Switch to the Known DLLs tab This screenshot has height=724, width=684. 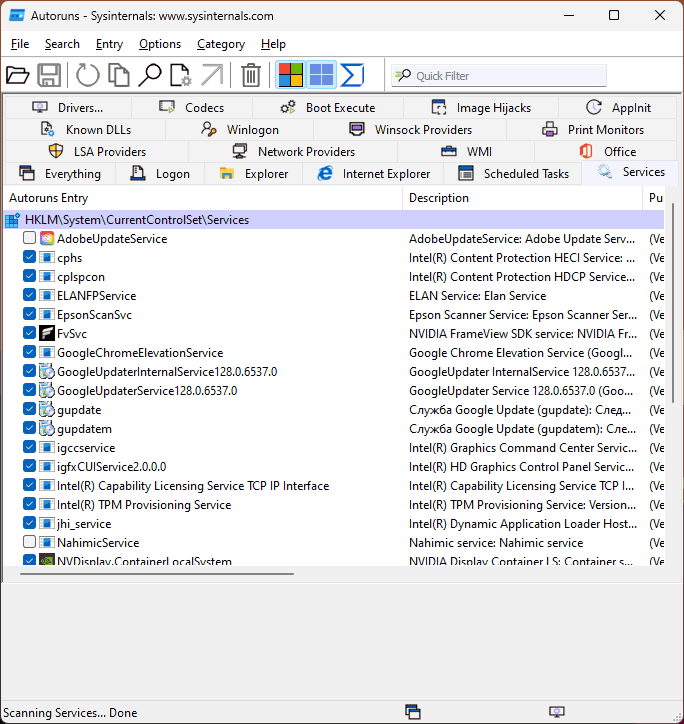[x=85, y=130]
